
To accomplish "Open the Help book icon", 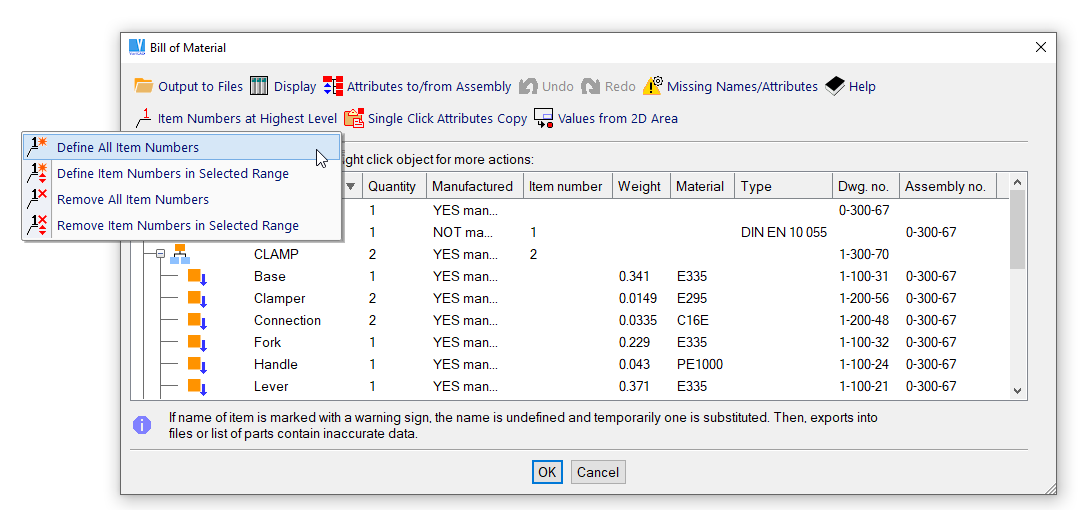I will (835, 86).
